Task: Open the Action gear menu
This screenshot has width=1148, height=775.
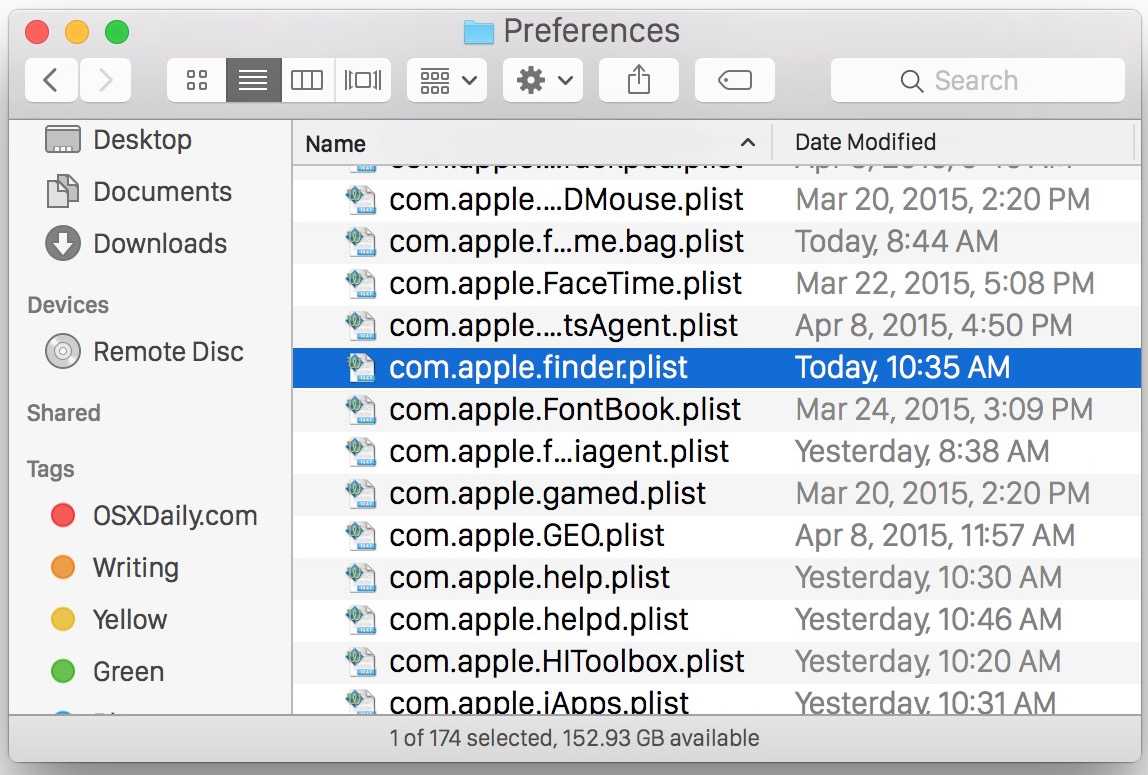Action: (x=543, y=80)
